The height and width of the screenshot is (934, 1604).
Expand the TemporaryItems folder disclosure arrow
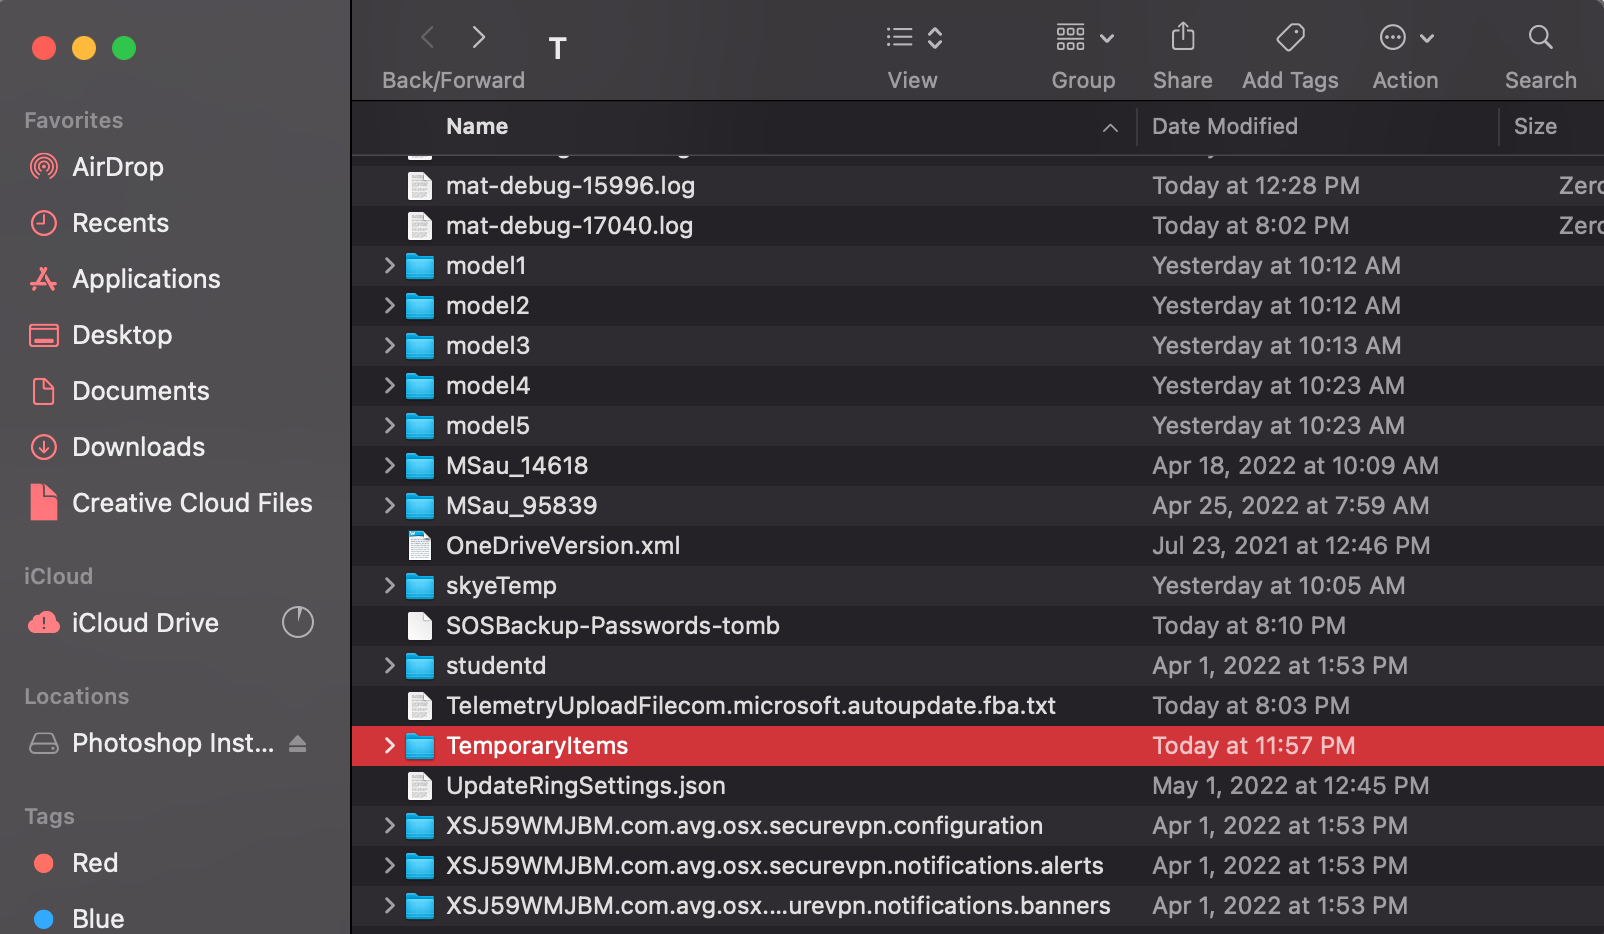(390, 746)
